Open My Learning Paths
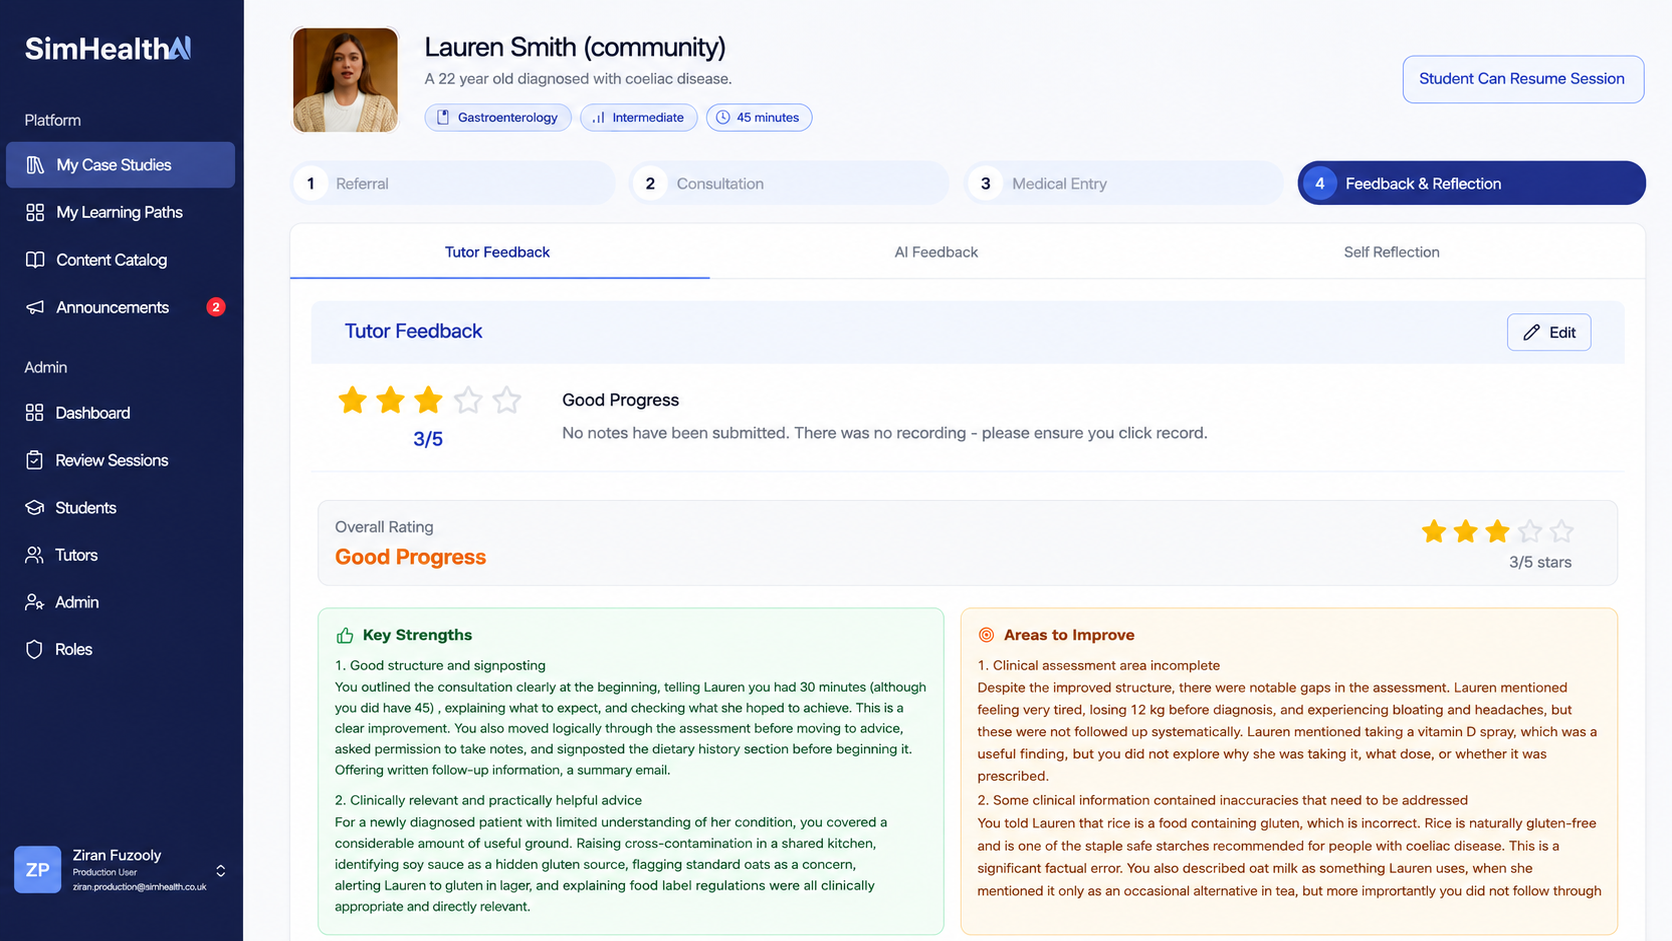Viewport: 1672px width, 941px height. [x=121, y=212]
